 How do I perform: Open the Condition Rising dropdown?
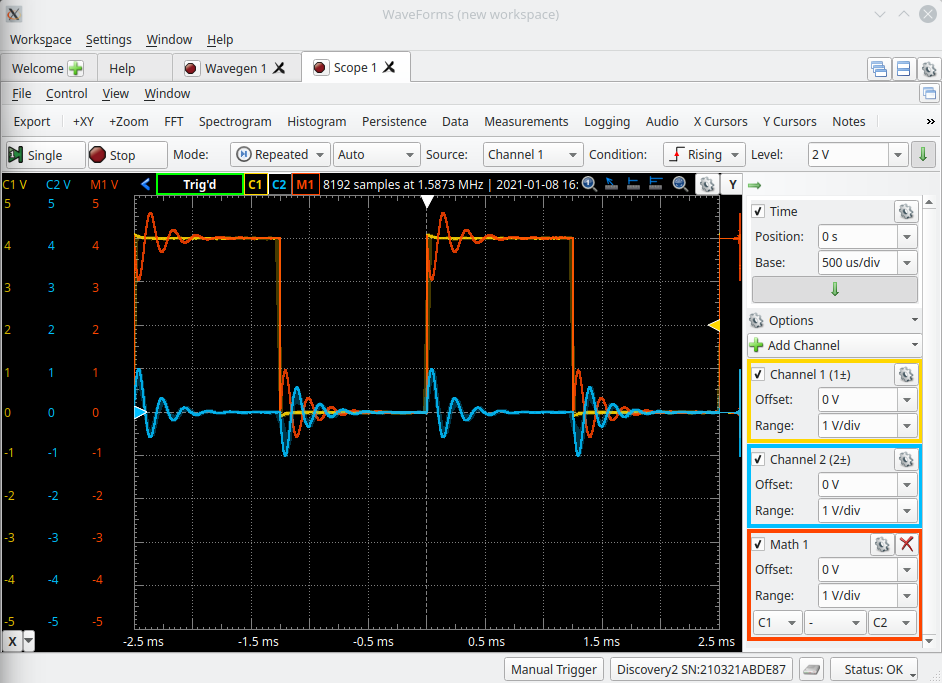[x=704, y=154]
